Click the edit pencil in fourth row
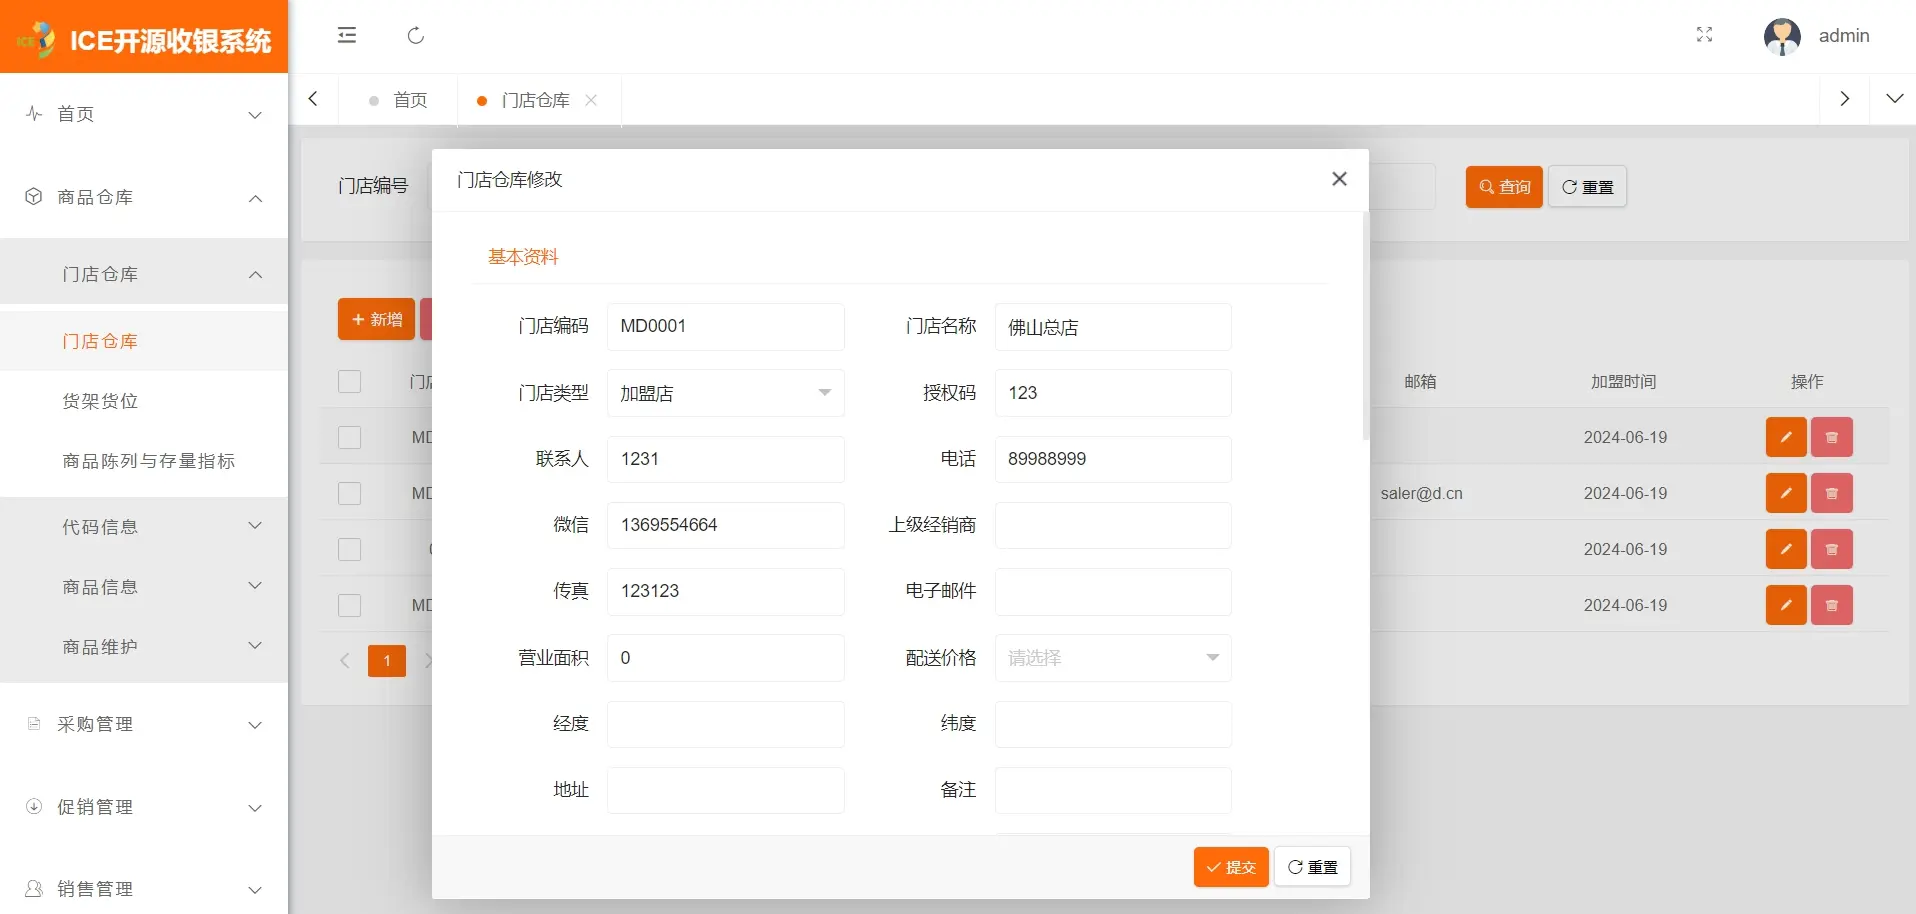The height and width of the screenshot is (914, 1916). coord(1786,605)
